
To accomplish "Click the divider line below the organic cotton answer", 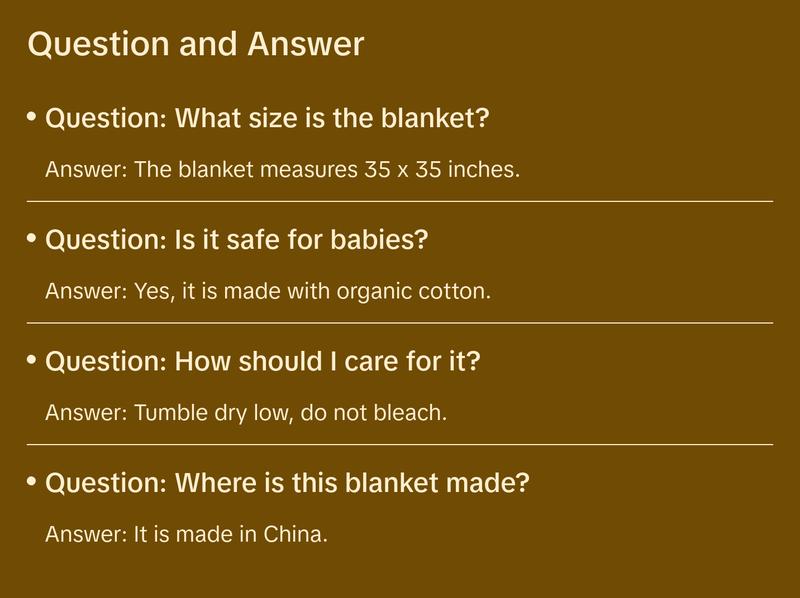I will click(400, 323).
